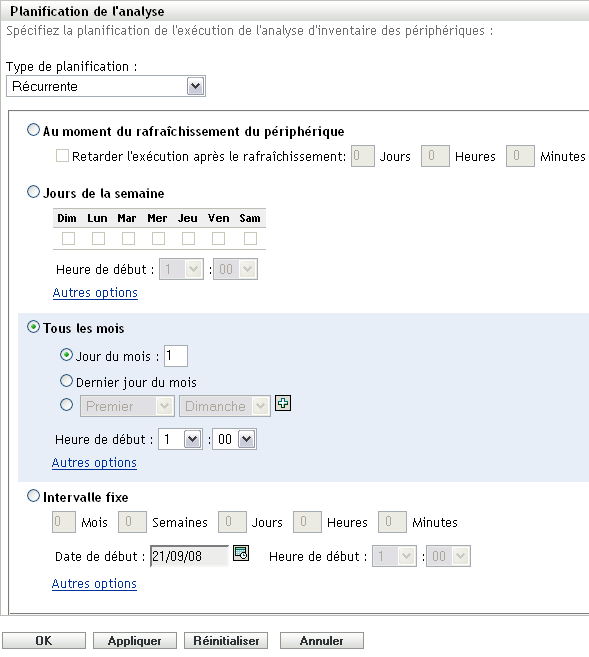Check the Lun weekday checkbox
The height and width of the screenshot is (657, 589).
point(98,239)
